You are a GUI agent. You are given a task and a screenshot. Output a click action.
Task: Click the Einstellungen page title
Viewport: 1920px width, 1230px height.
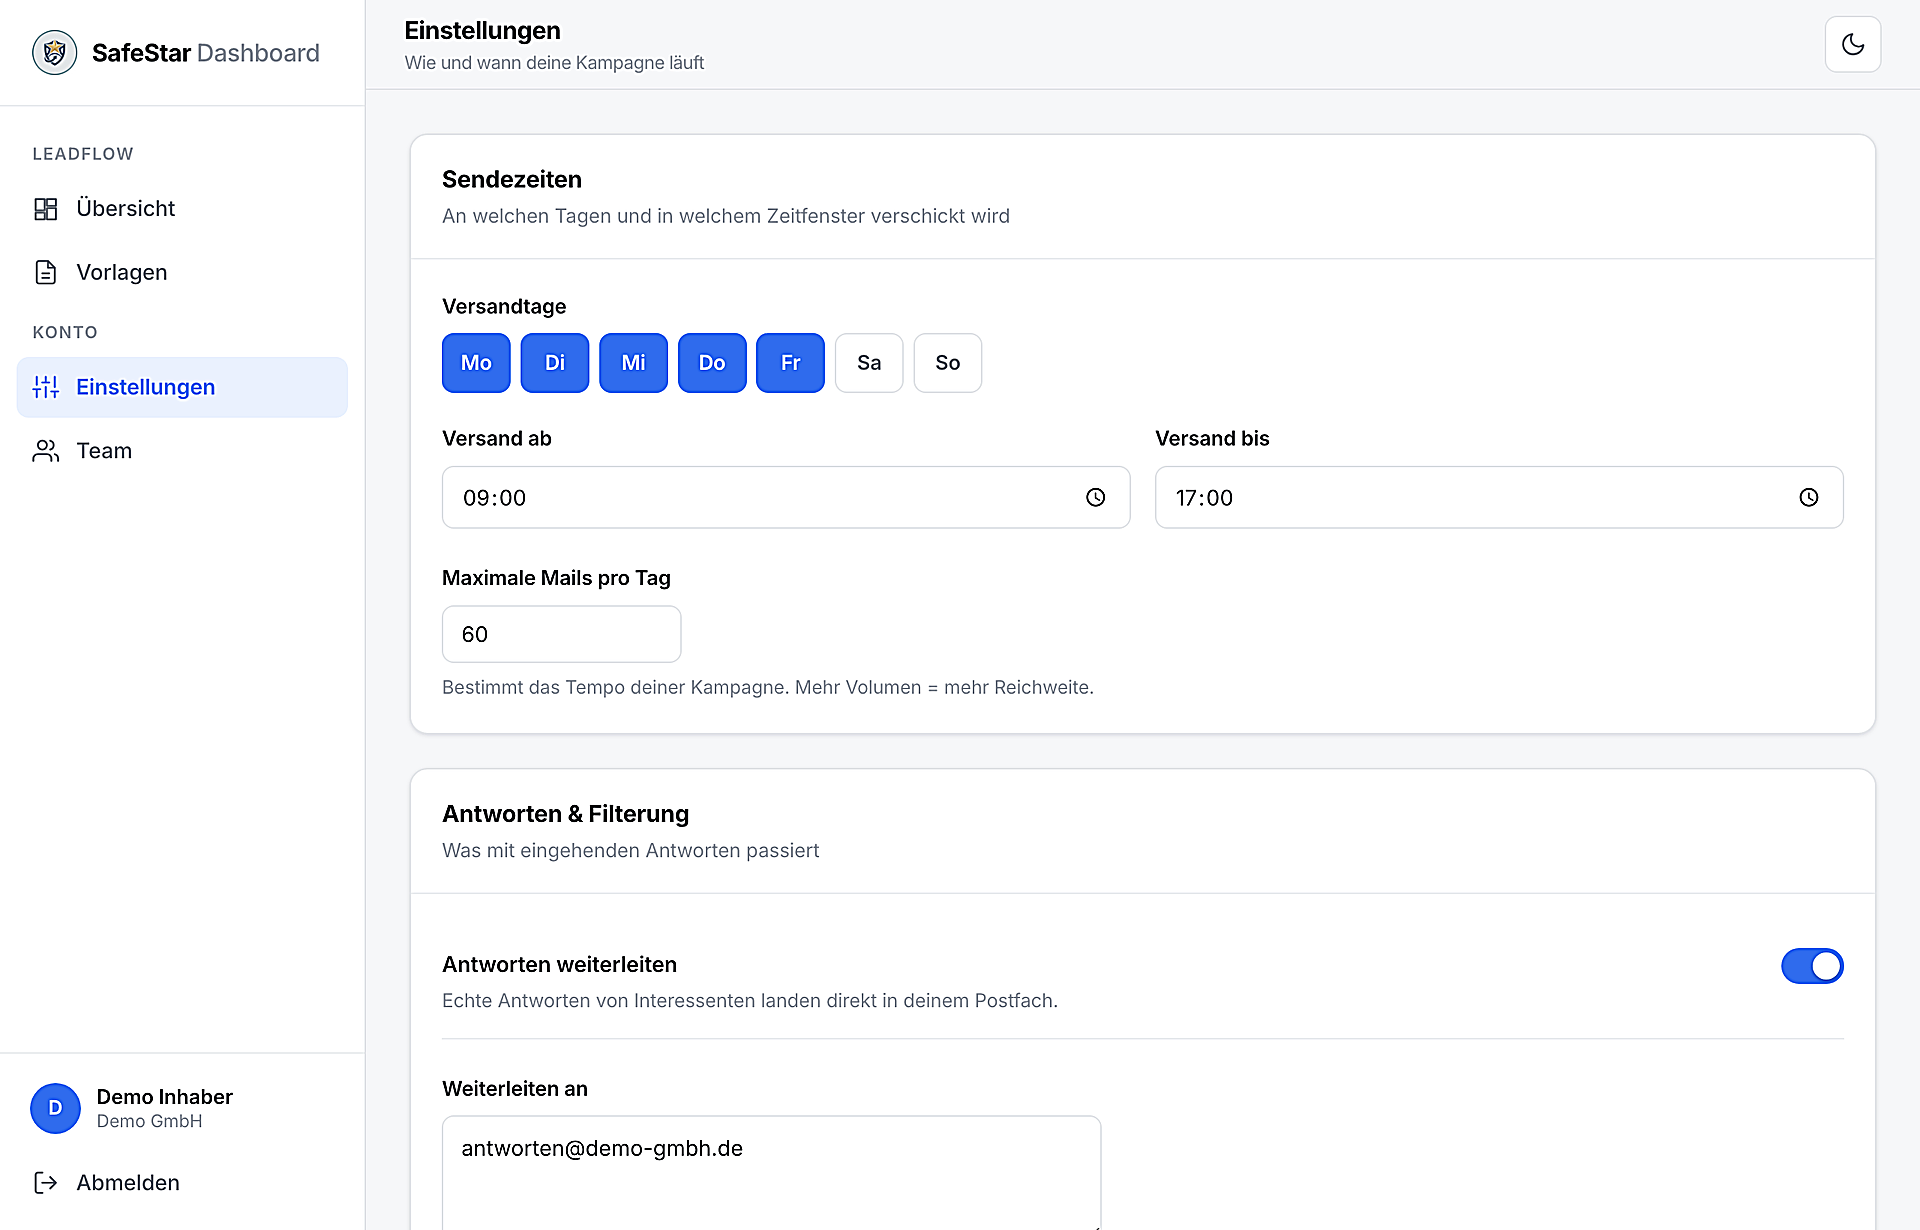click(483, 31)
